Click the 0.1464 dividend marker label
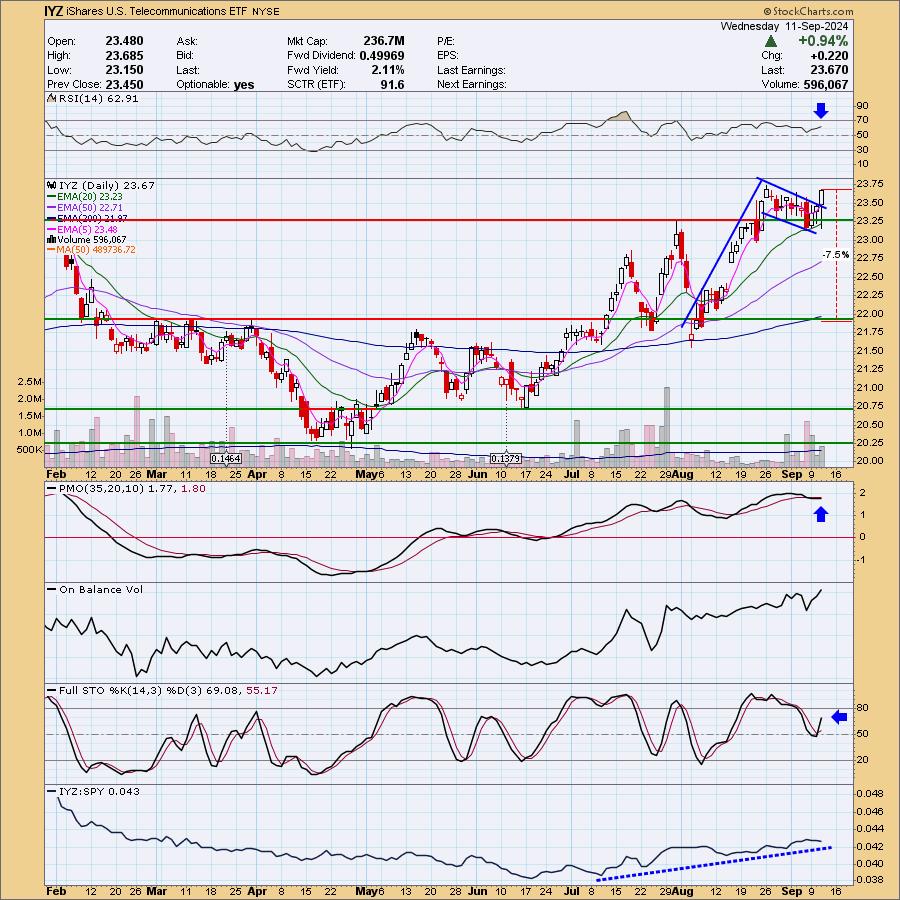 [x=226, y=459]
